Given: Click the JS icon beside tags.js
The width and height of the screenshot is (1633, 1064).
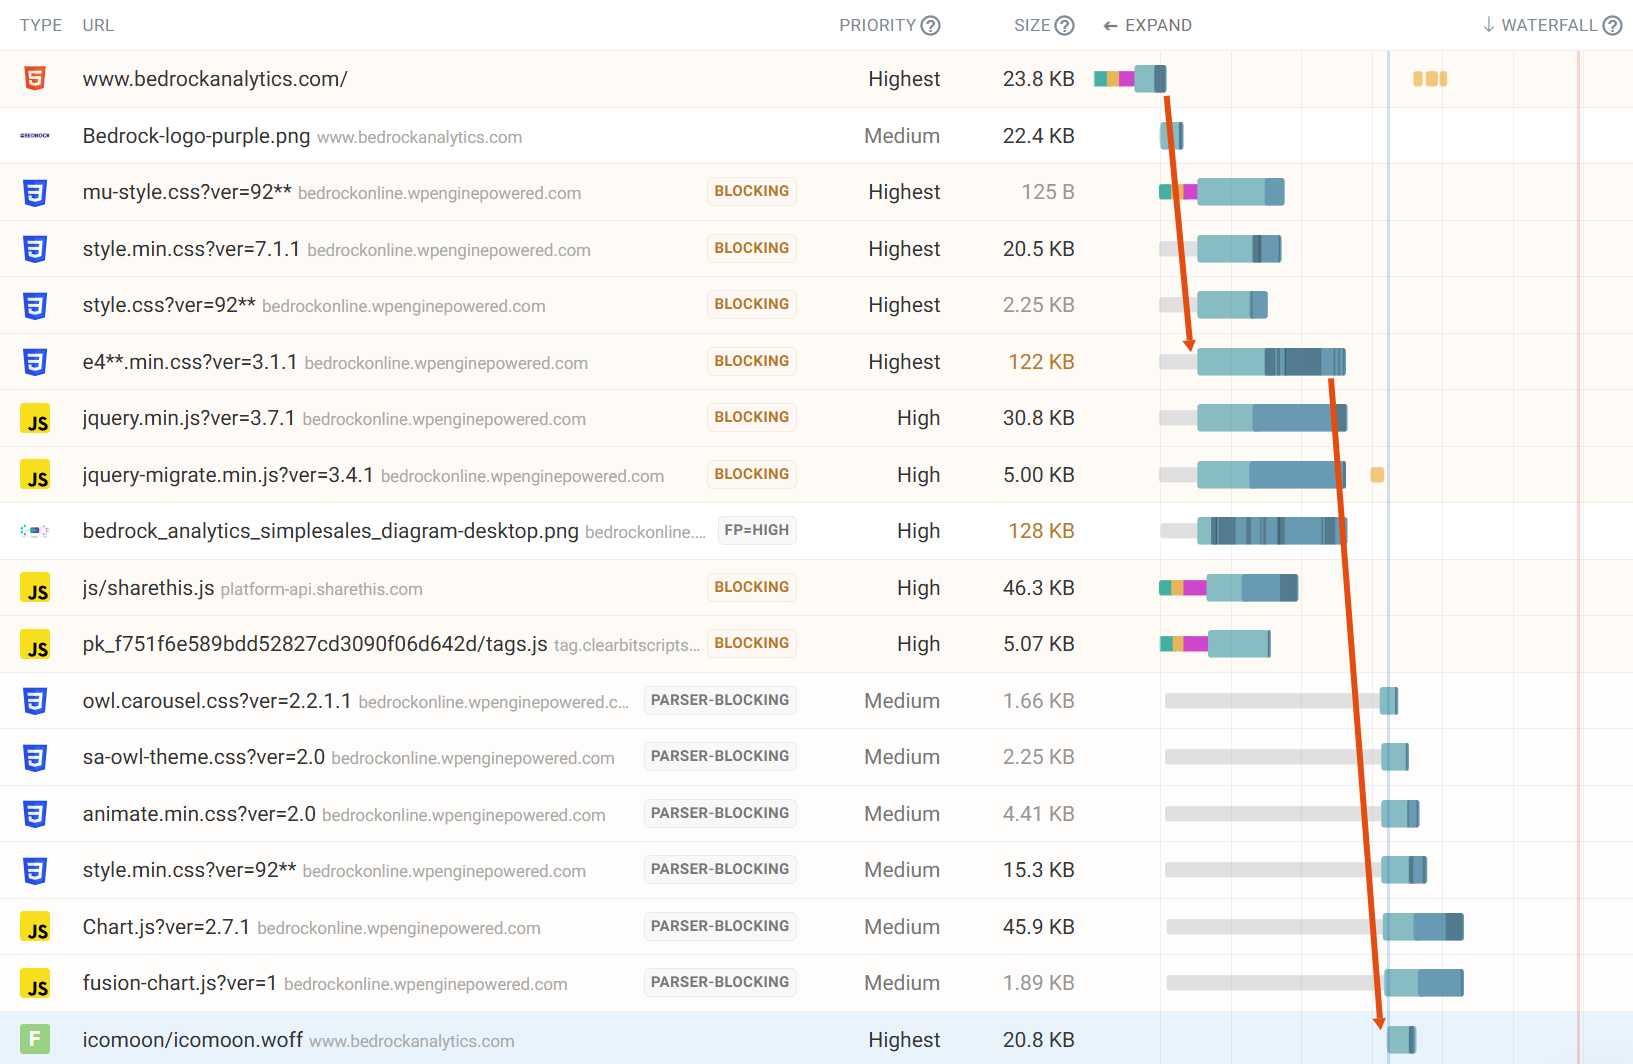Looking at the screenshot, I should tap(35, 644).
